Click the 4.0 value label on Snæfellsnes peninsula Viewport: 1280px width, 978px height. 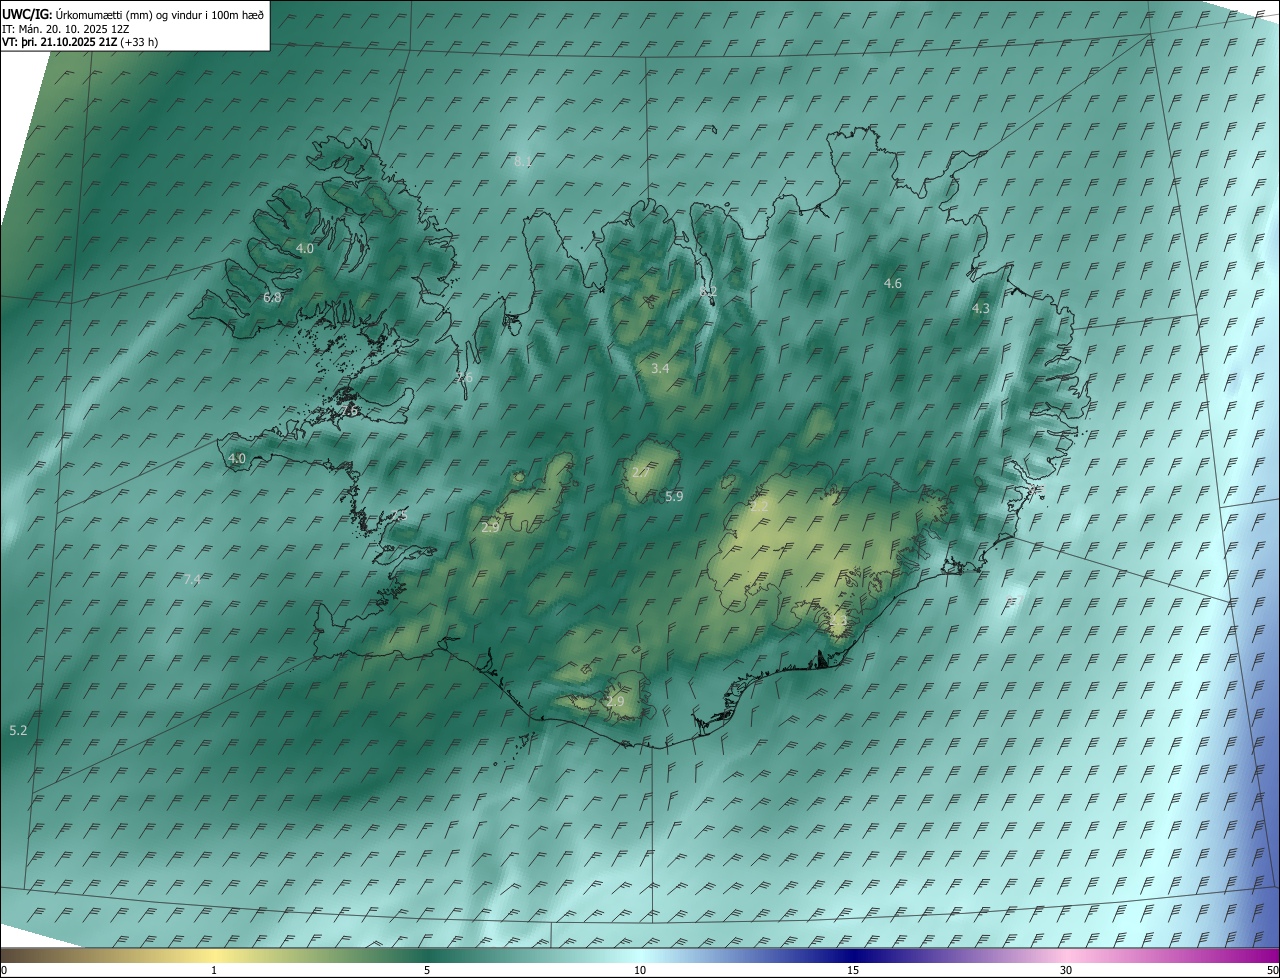click(x=237, y=459)
